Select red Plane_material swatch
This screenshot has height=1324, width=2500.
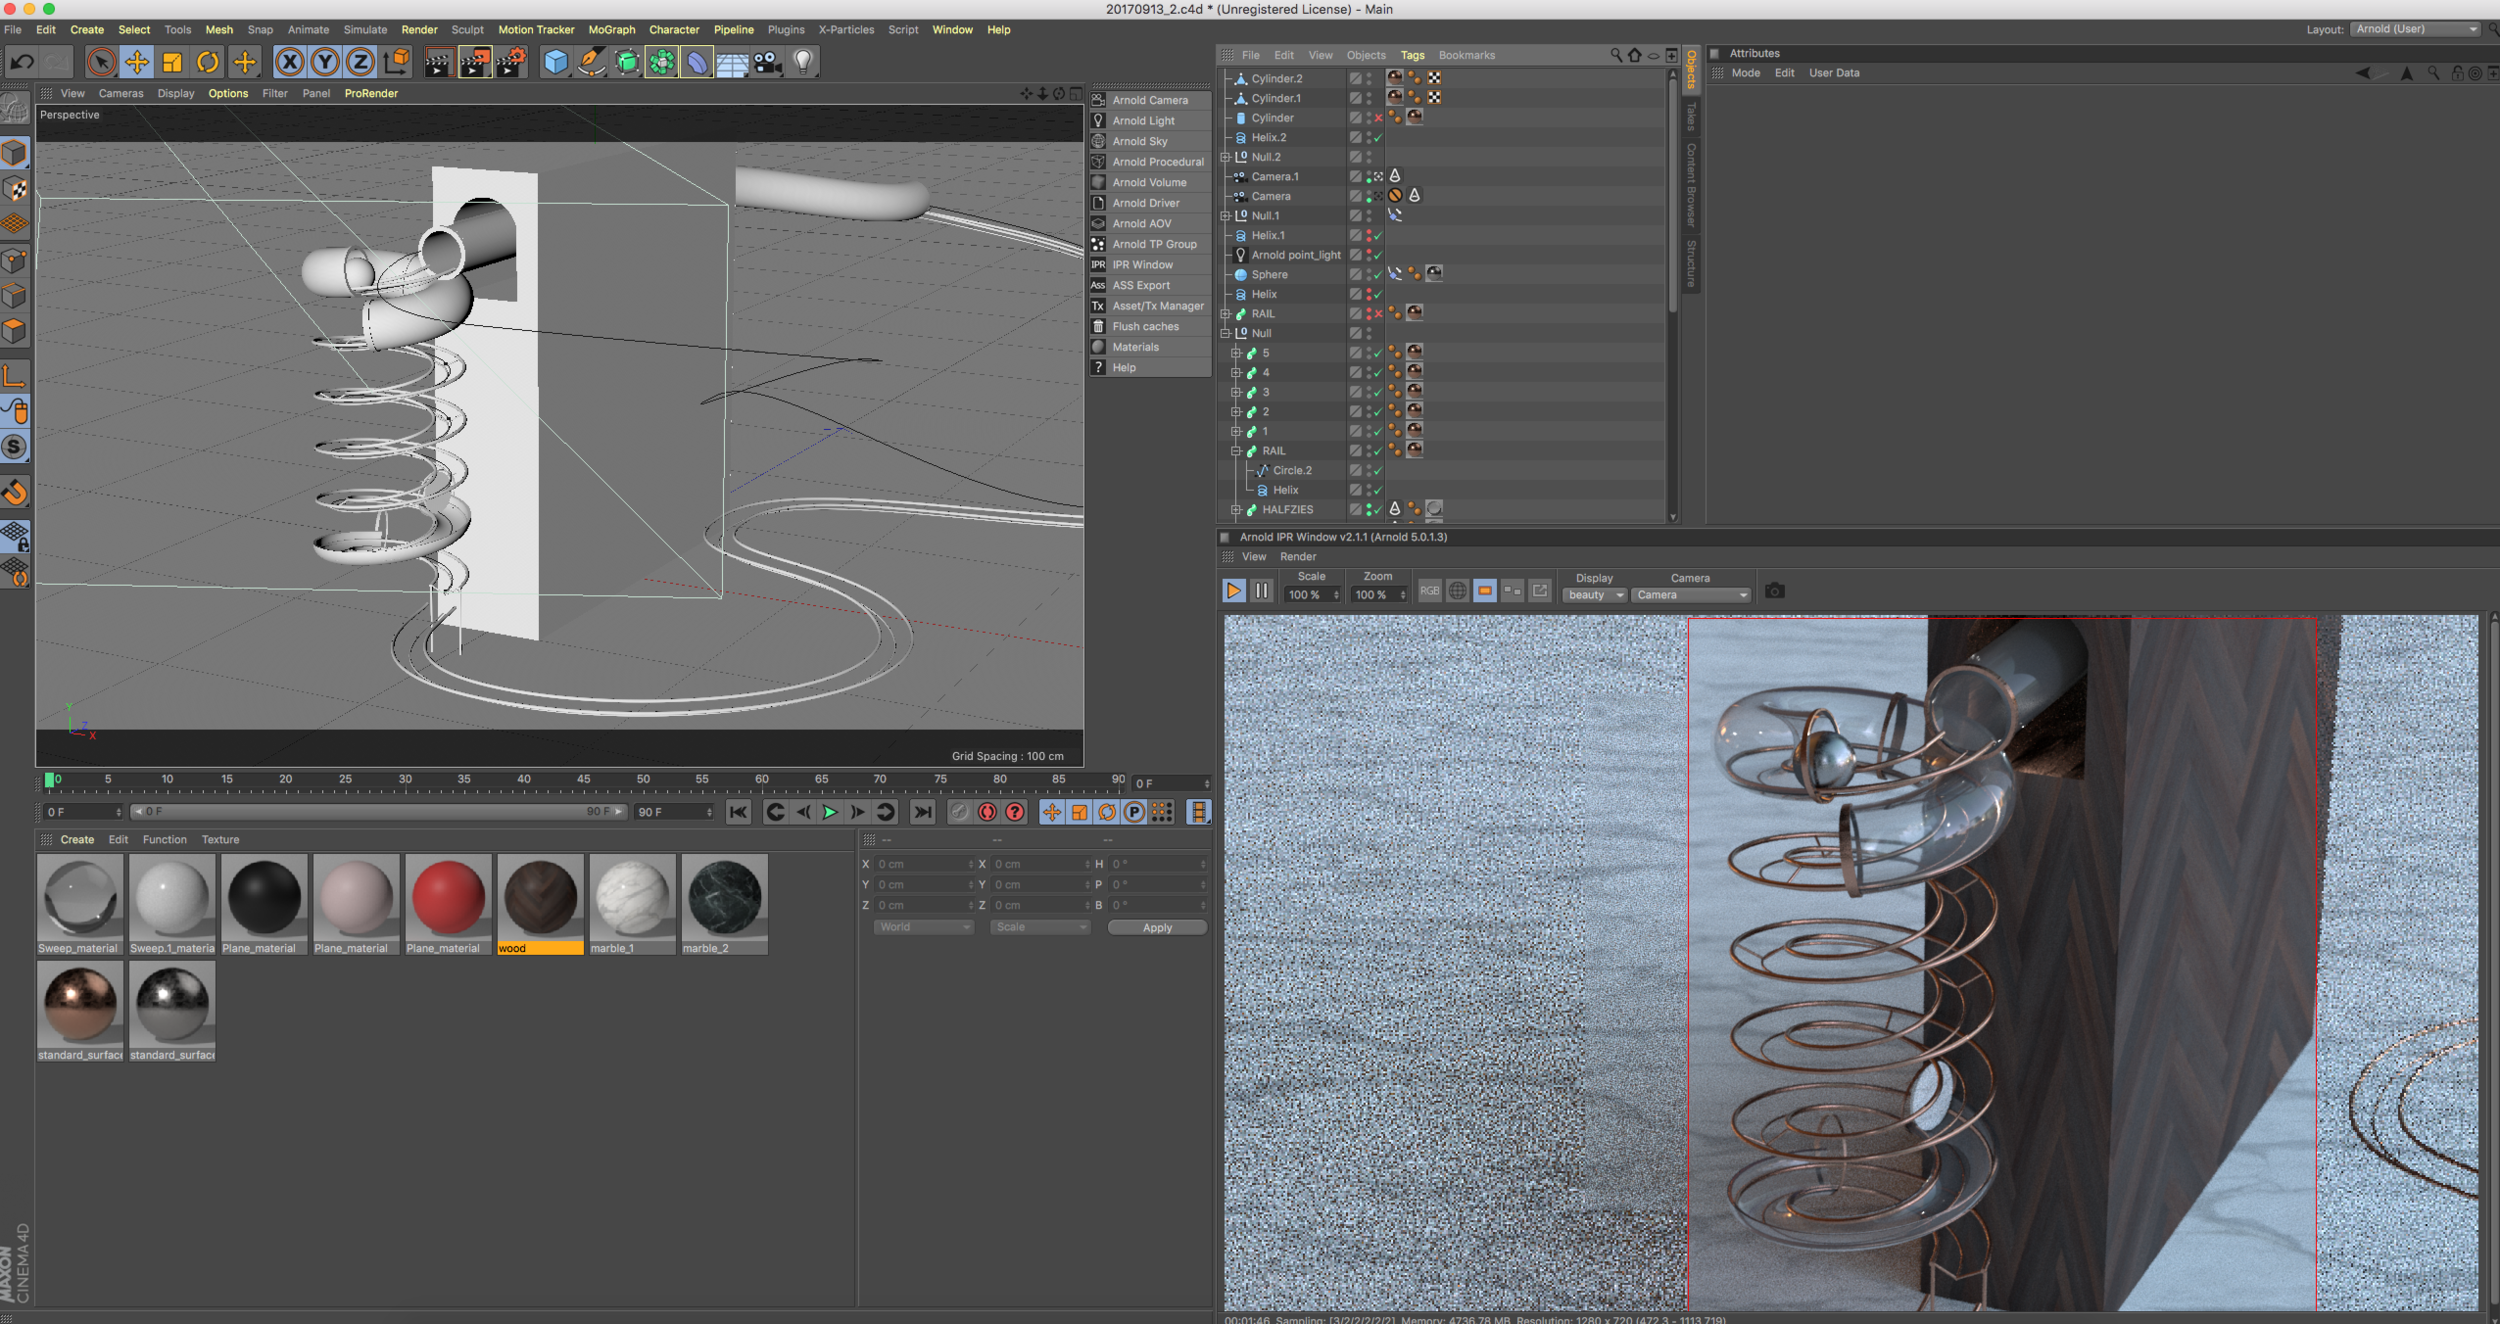point(448,903)
